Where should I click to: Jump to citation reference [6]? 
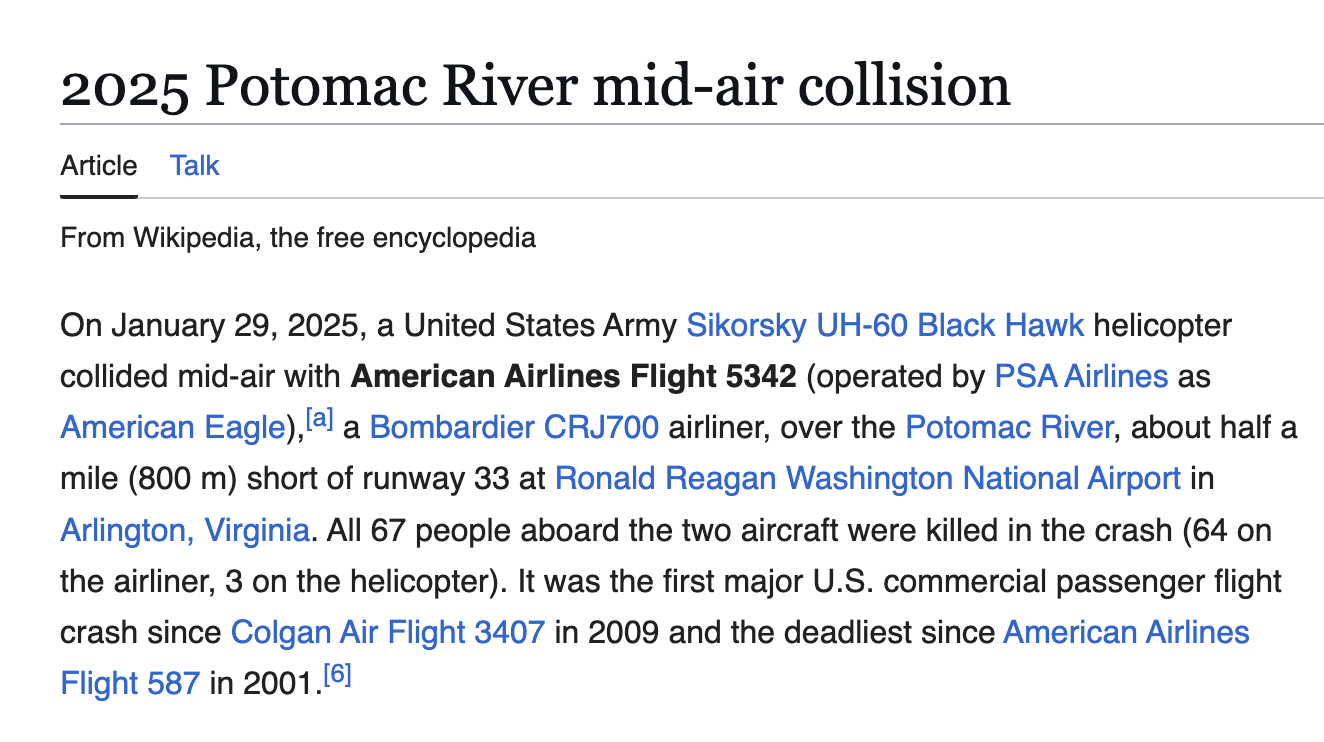[x=338, y=675]
